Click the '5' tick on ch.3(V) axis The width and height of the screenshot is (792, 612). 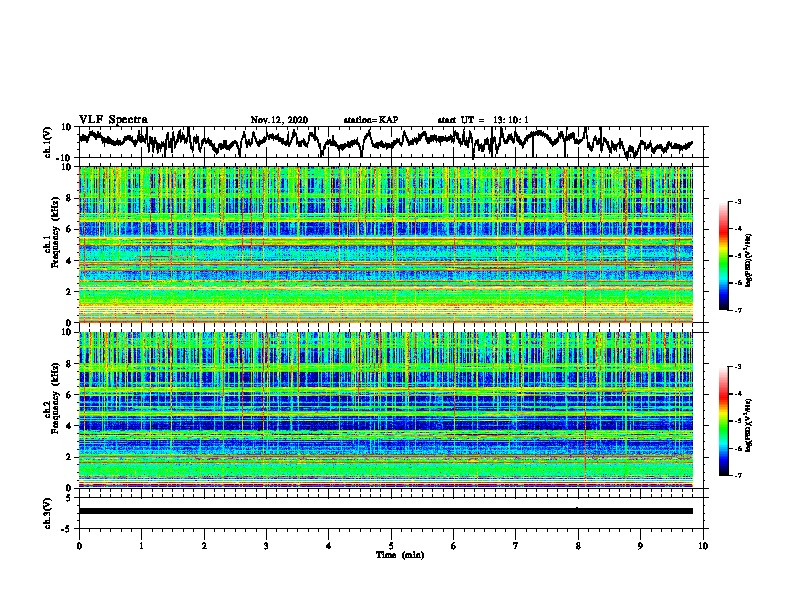[69, 498]
